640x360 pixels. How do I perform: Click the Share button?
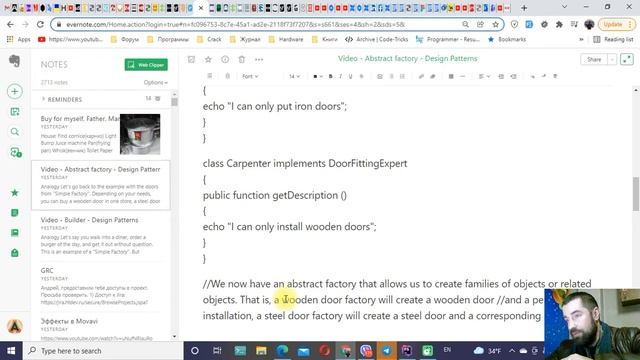pos(594,60)
